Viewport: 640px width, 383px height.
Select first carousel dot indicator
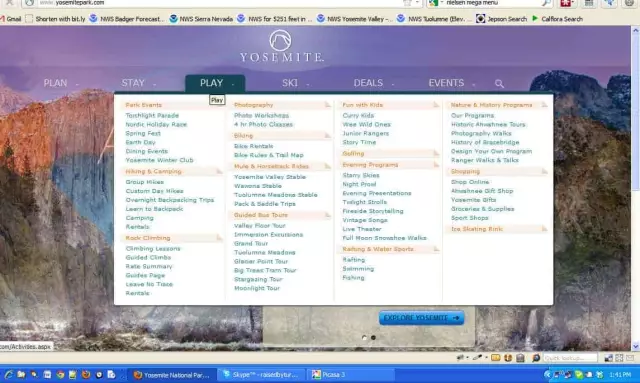(364, 338)
